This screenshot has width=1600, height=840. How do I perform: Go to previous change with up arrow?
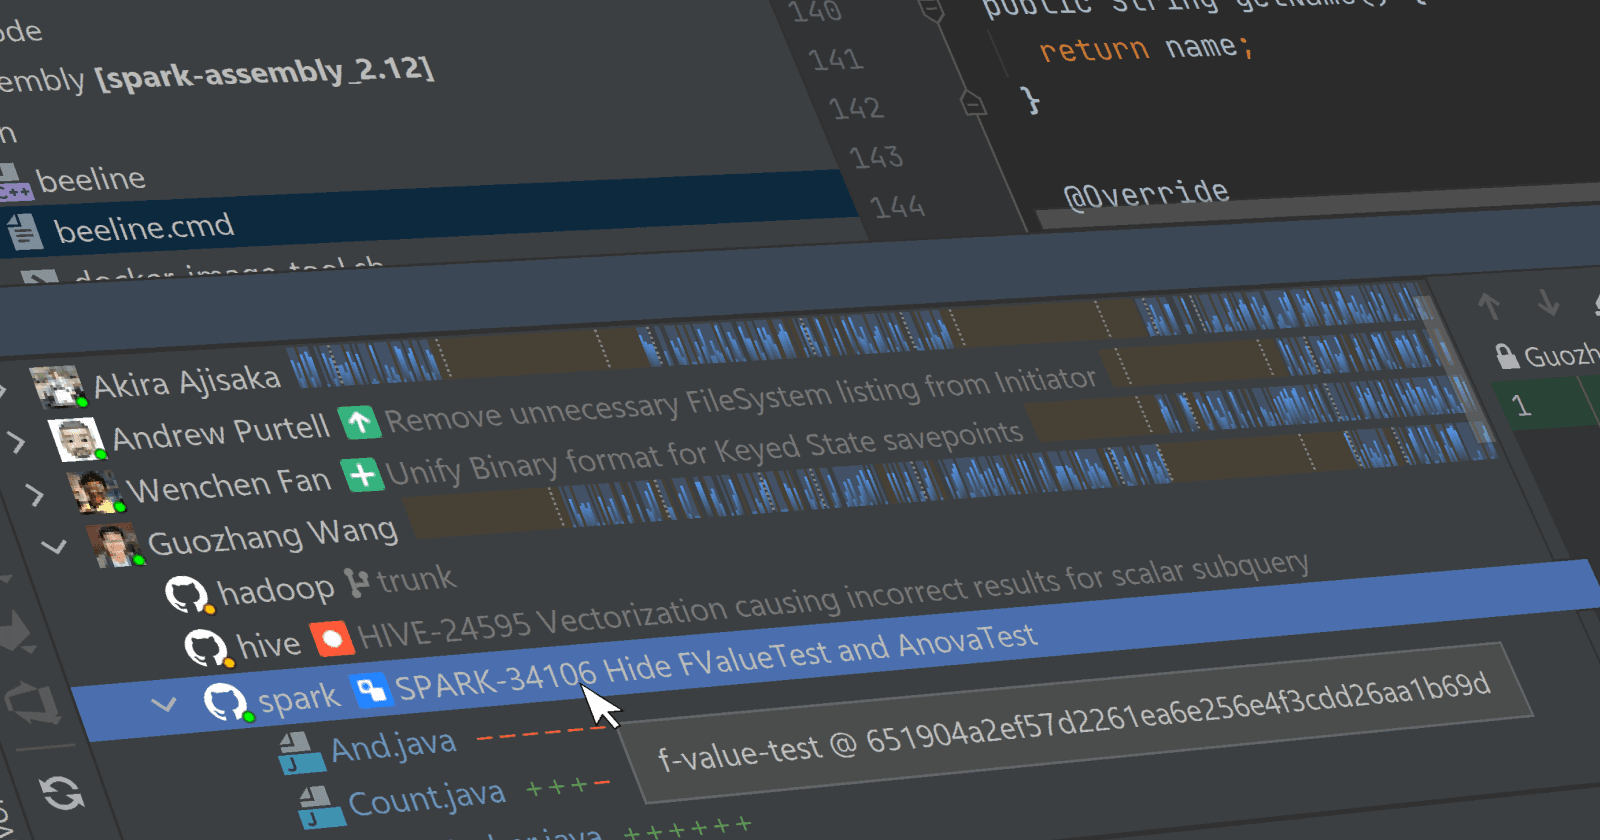click(1489, 306)
